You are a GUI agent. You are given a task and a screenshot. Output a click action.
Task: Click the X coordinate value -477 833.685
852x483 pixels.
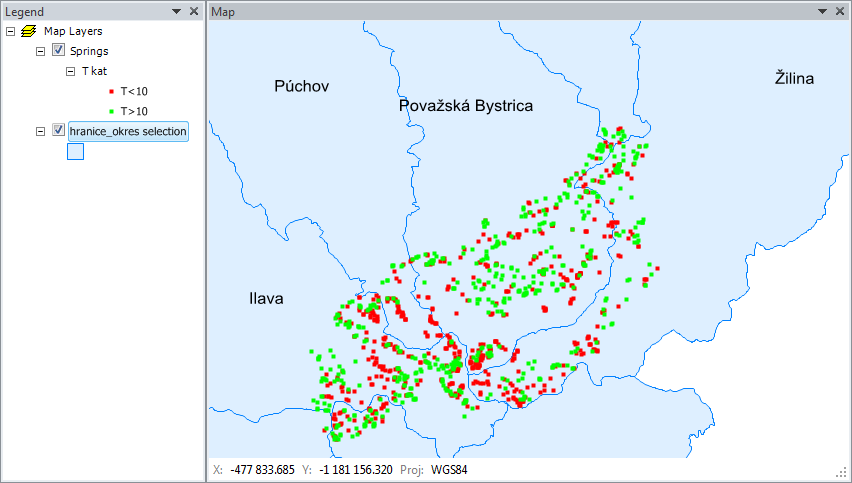[262, 470]
